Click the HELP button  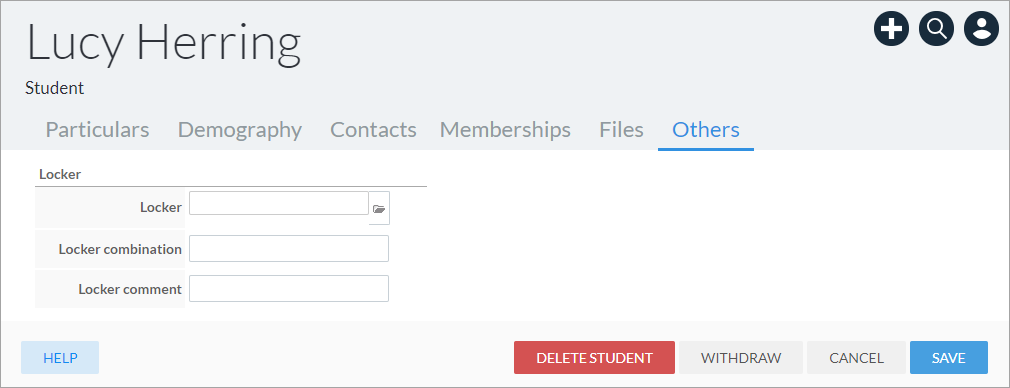click(60, 358)
